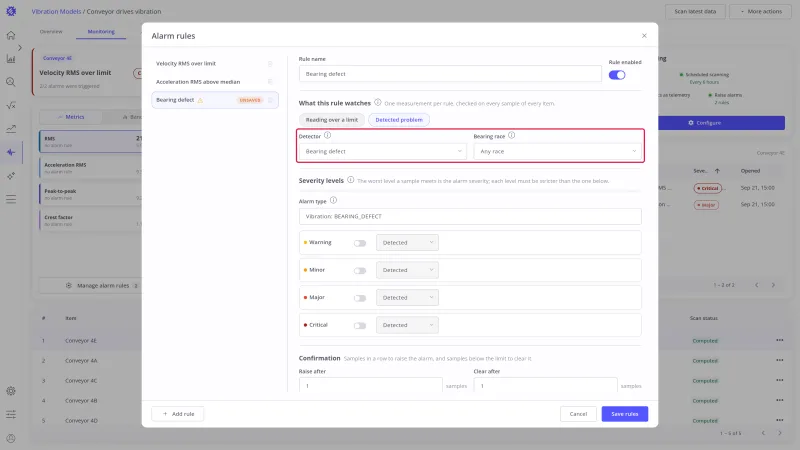Image resolution: width=800 pixels, height=450 pixels.
Task: Close the Alarm rules dialog
Action: [x=644, y=36]
